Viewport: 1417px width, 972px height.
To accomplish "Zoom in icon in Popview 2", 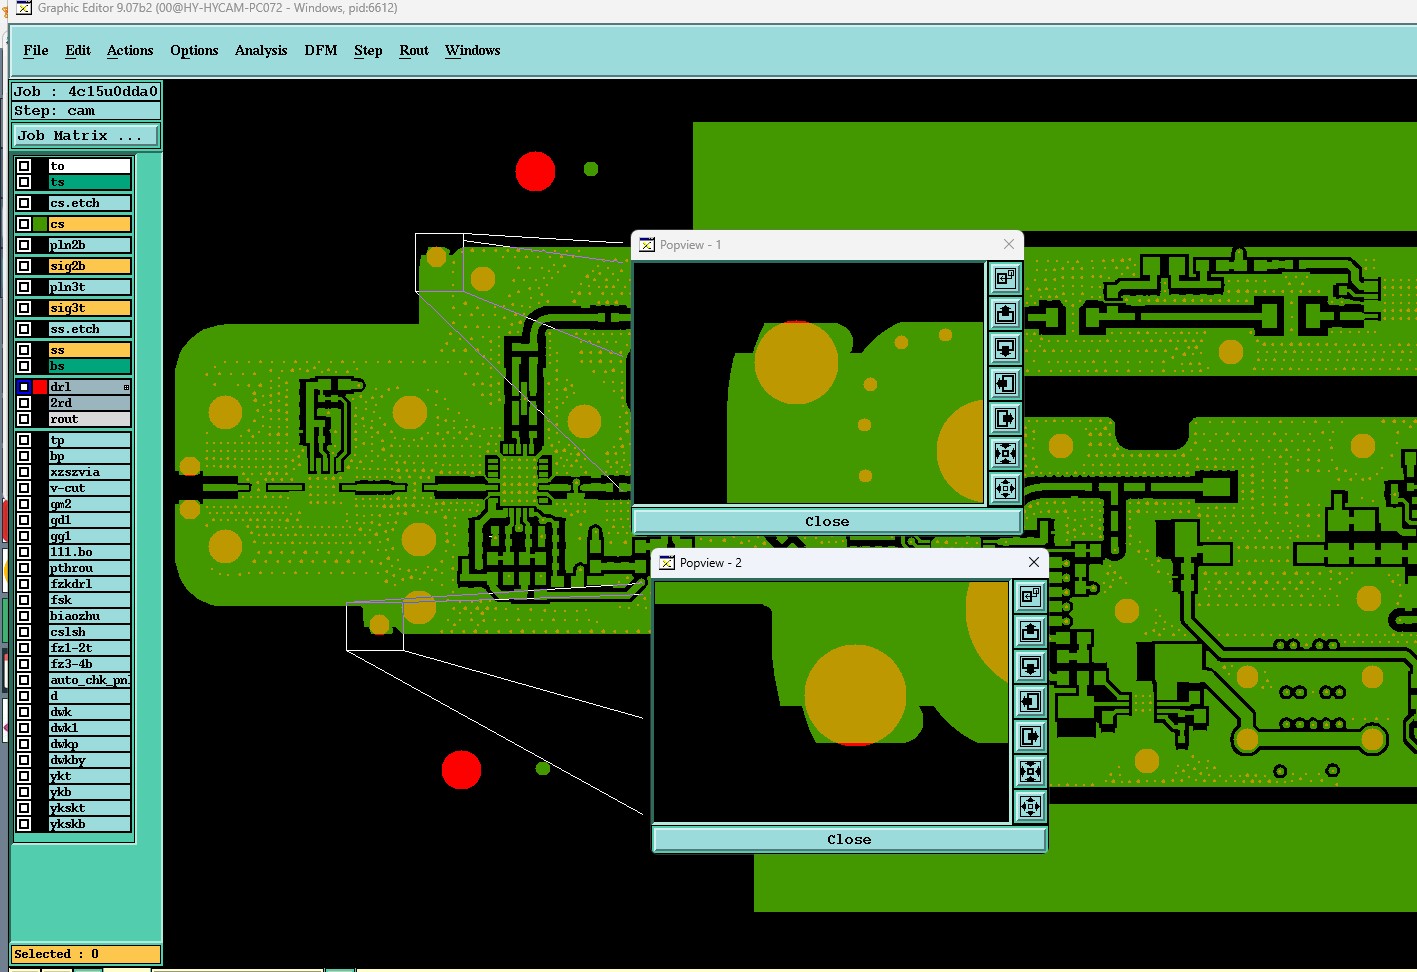I will [1030, 771].
